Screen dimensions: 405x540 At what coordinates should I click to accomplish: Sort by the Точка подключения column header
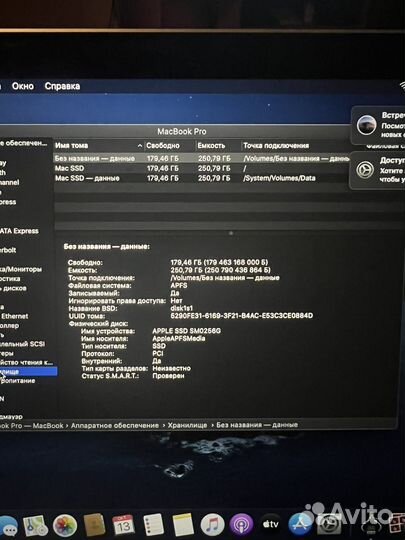276,146
